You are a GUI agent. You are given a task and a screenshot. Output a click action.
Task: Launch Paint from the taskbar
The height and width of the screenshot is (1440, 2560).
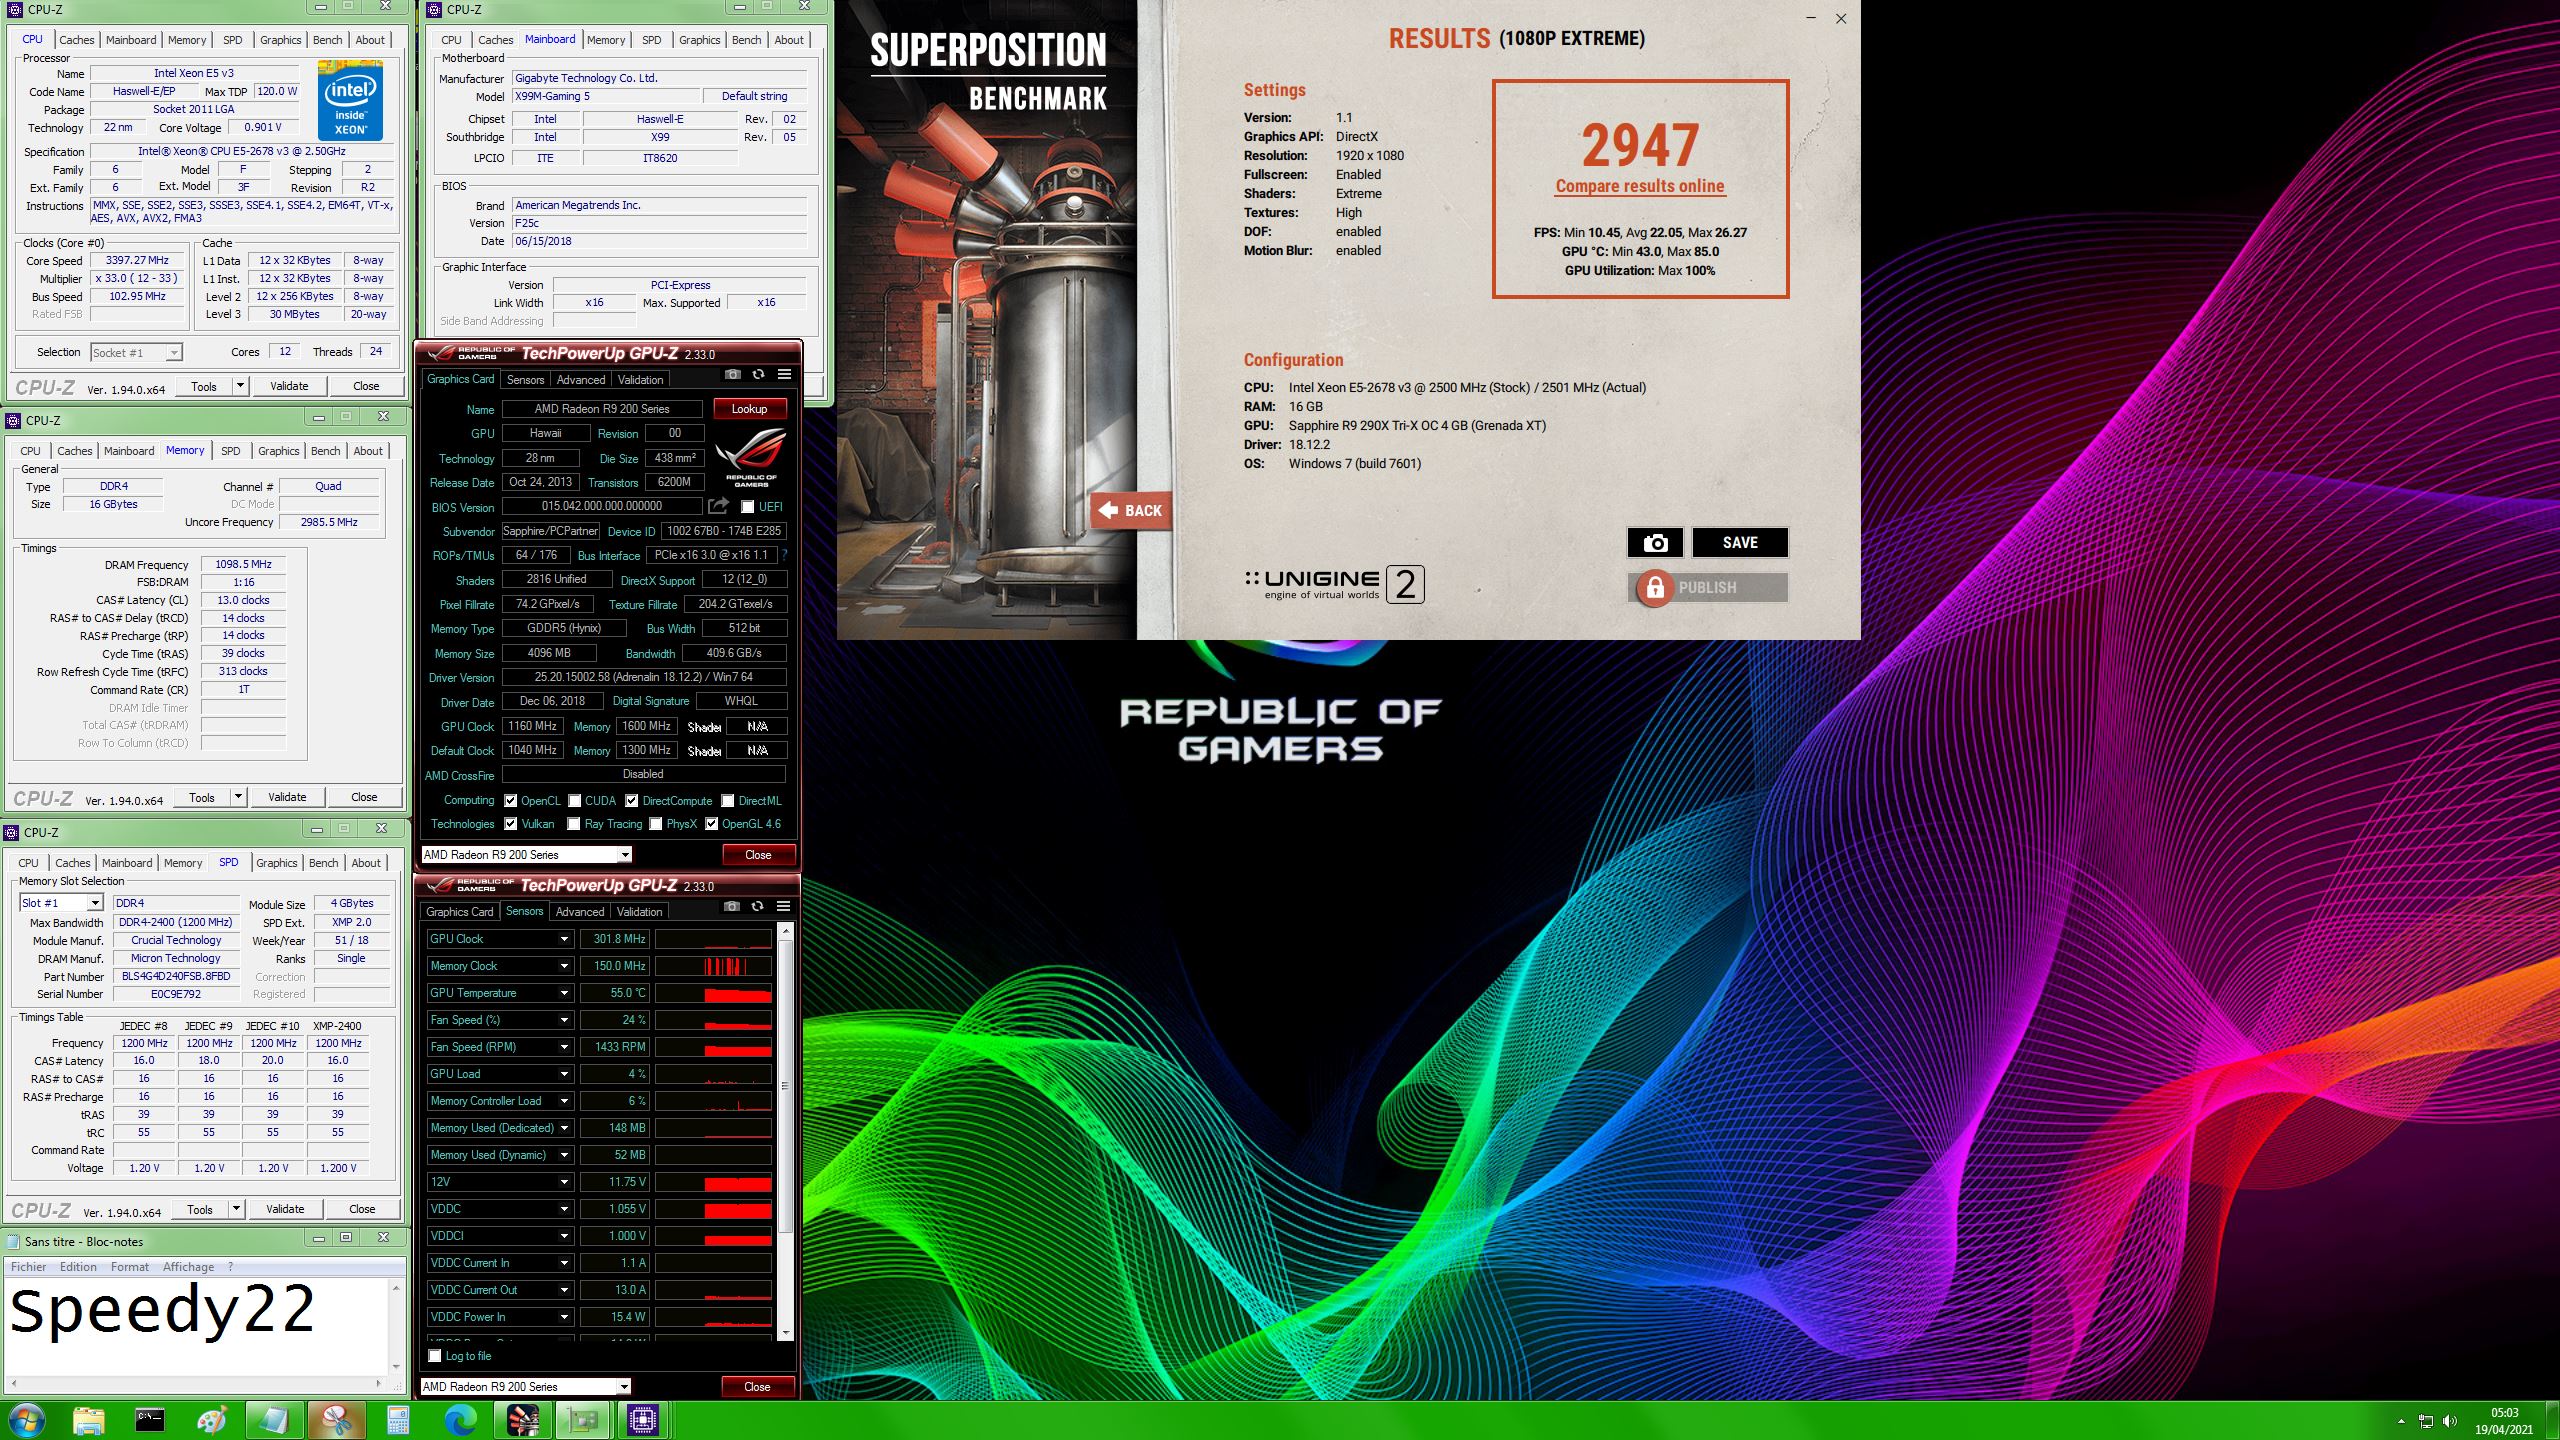(212, 1420)
